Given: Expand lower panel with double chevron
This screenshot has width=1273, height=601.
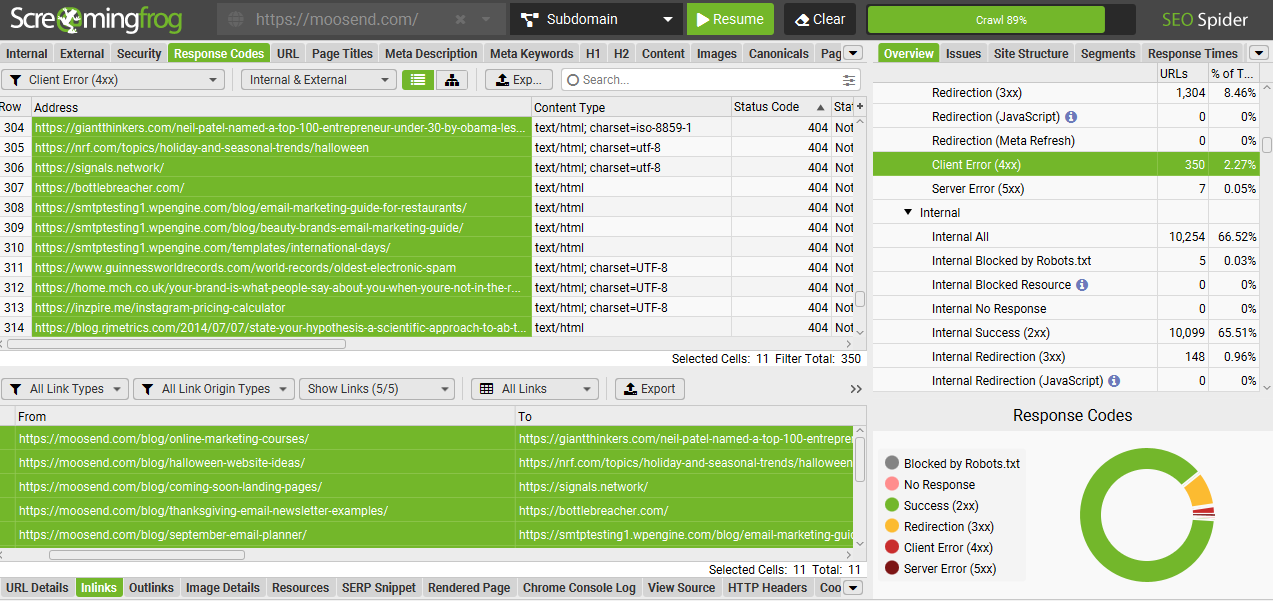Looking at the screenshot, I should 856,389.
